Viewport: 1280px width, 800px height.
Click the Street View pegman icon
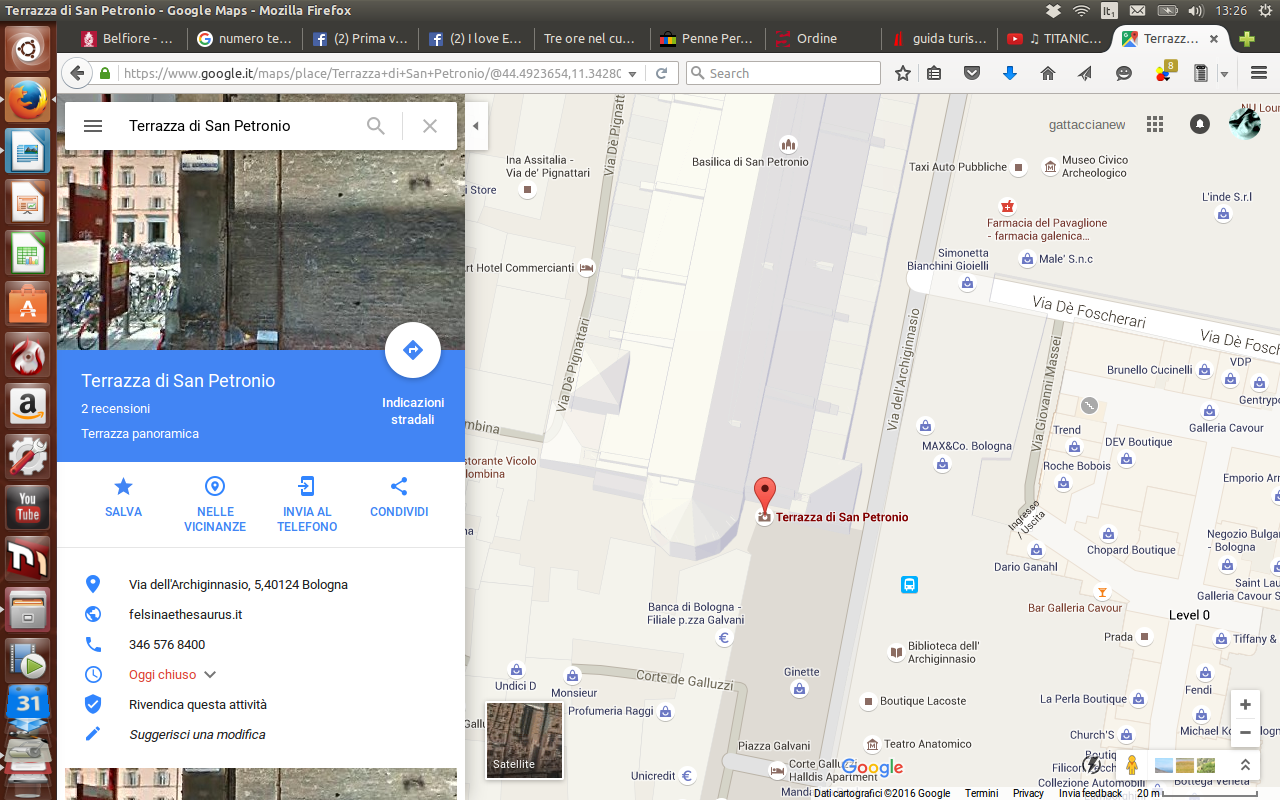(1132, 765)
